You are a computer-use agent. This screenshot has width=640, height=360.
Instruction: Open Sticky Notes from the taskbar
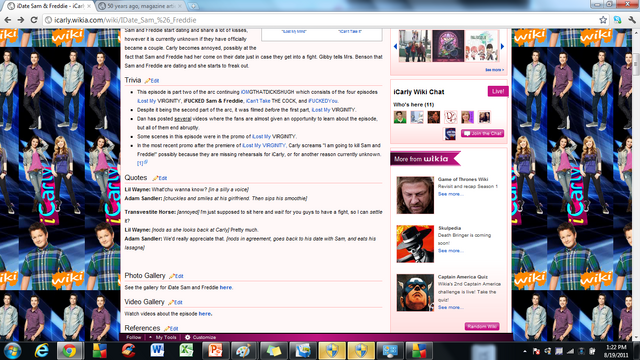pos(273,351)
